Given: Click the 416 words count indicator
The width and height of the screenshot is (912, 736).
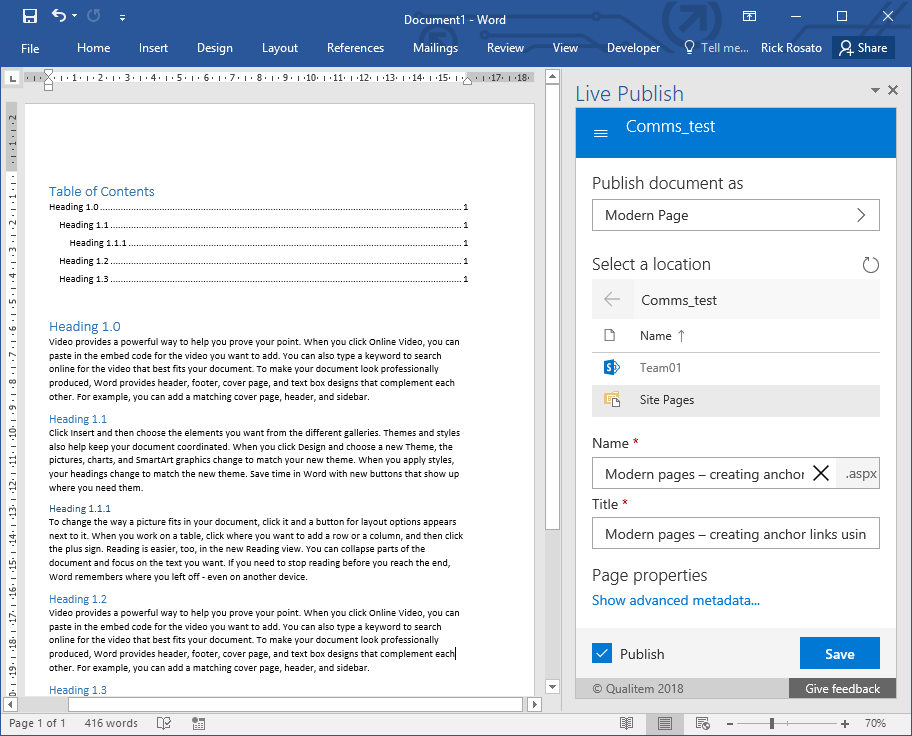Looking at the screenshot, I should pyautogui.click(x=111, y=723).
